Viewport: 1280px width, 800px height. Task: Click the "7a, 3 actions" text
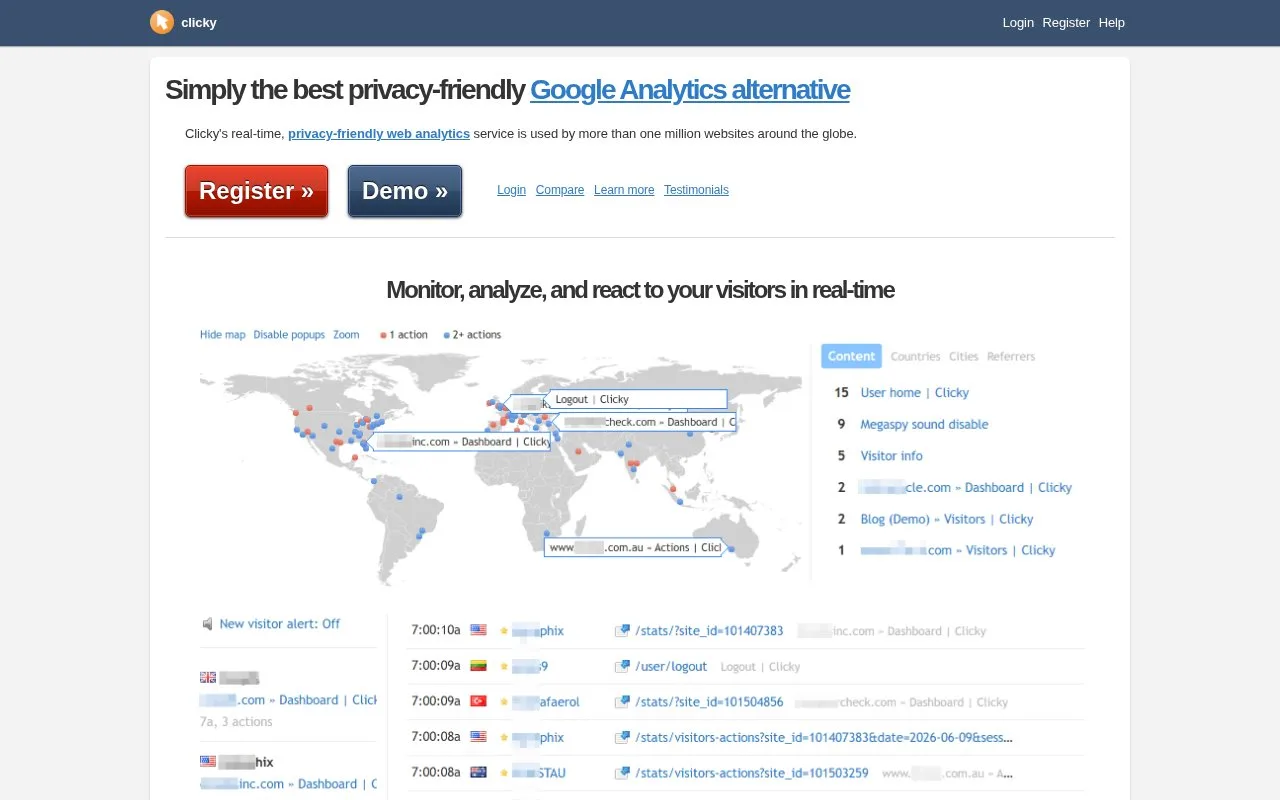click(x=236, y=722)
